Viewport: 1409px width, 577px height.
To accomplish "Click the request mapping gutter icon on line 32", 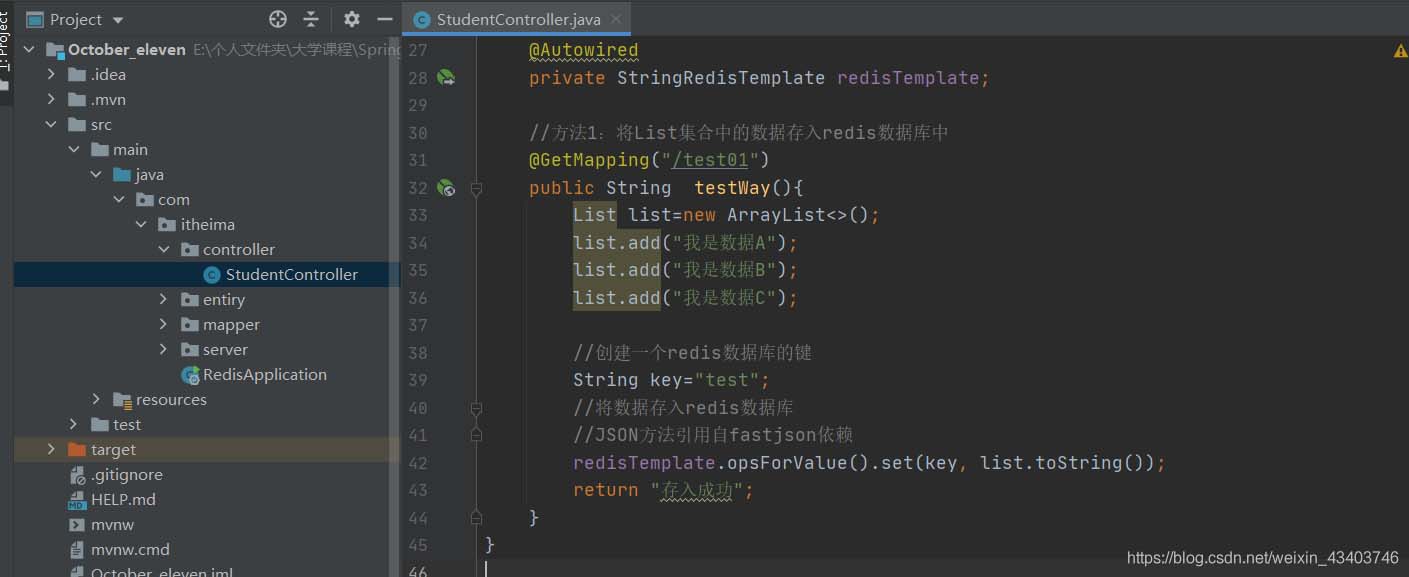I will [446, 187].
